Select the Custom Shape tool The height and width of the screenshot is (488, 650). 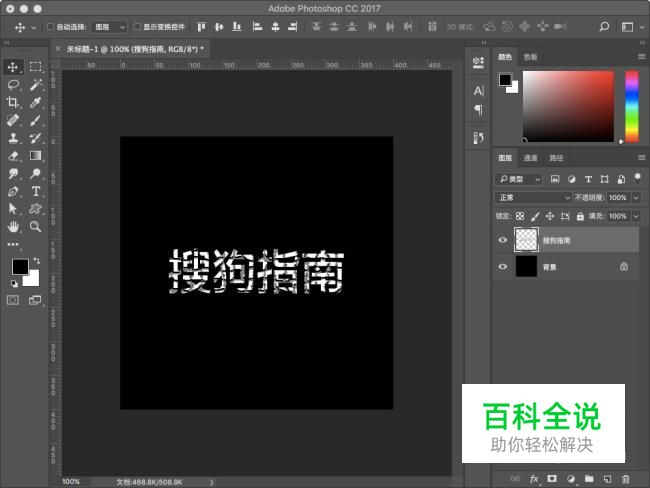coord(35,209)
